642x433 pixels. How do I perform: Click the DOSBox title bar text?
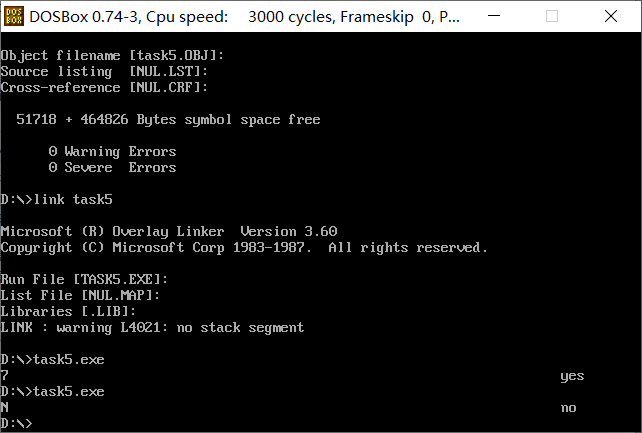[244, 17]
